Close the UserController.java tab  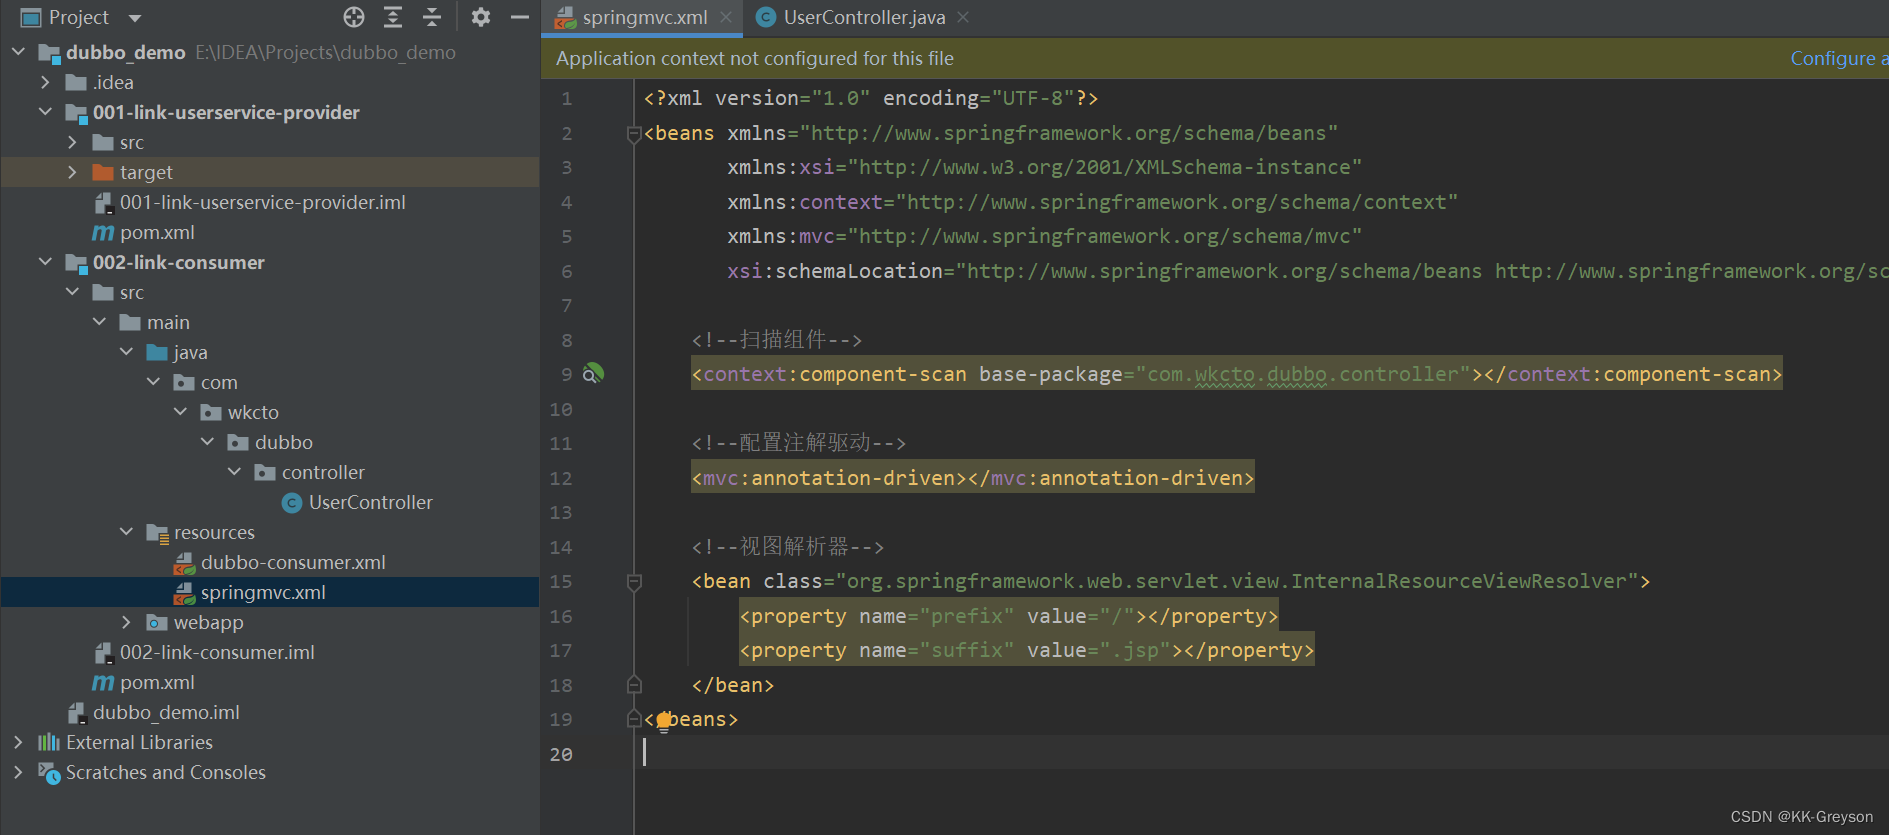coord(963,17)
